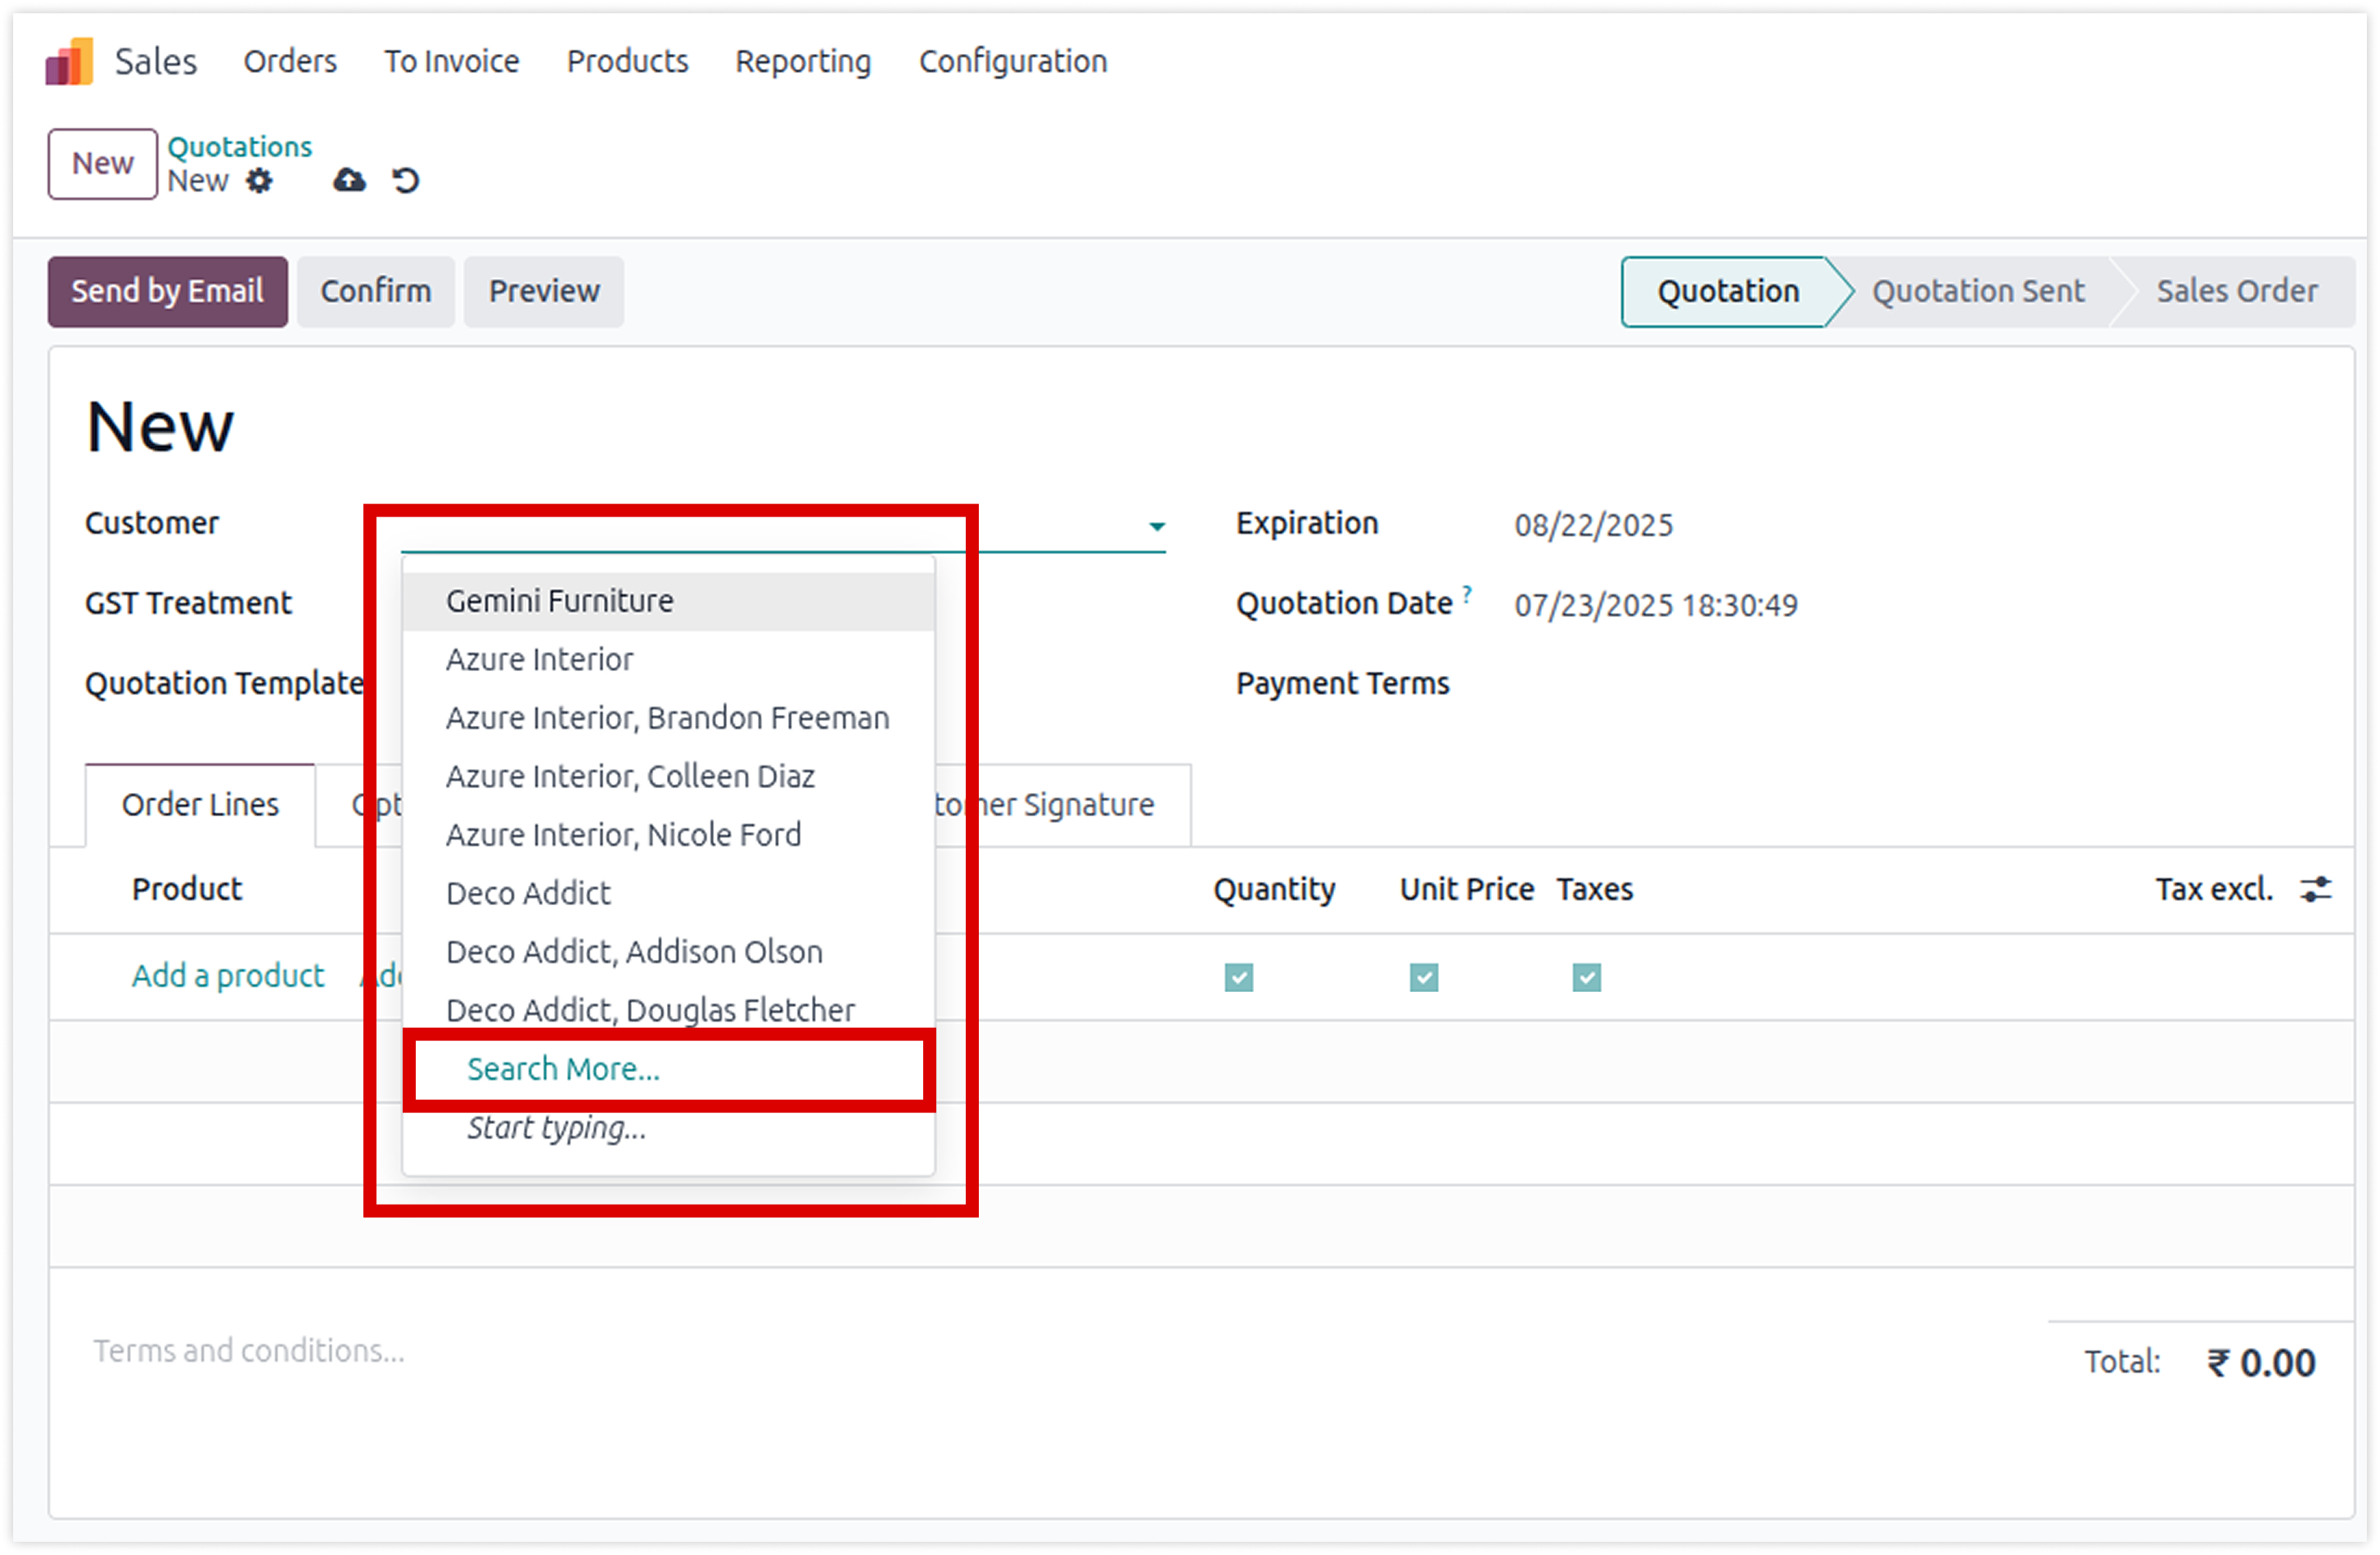Image resolution: width=2380 pixels, height=1555 pixels.
Task: Open the Configuration menu
Action: tap(1013, 62)
